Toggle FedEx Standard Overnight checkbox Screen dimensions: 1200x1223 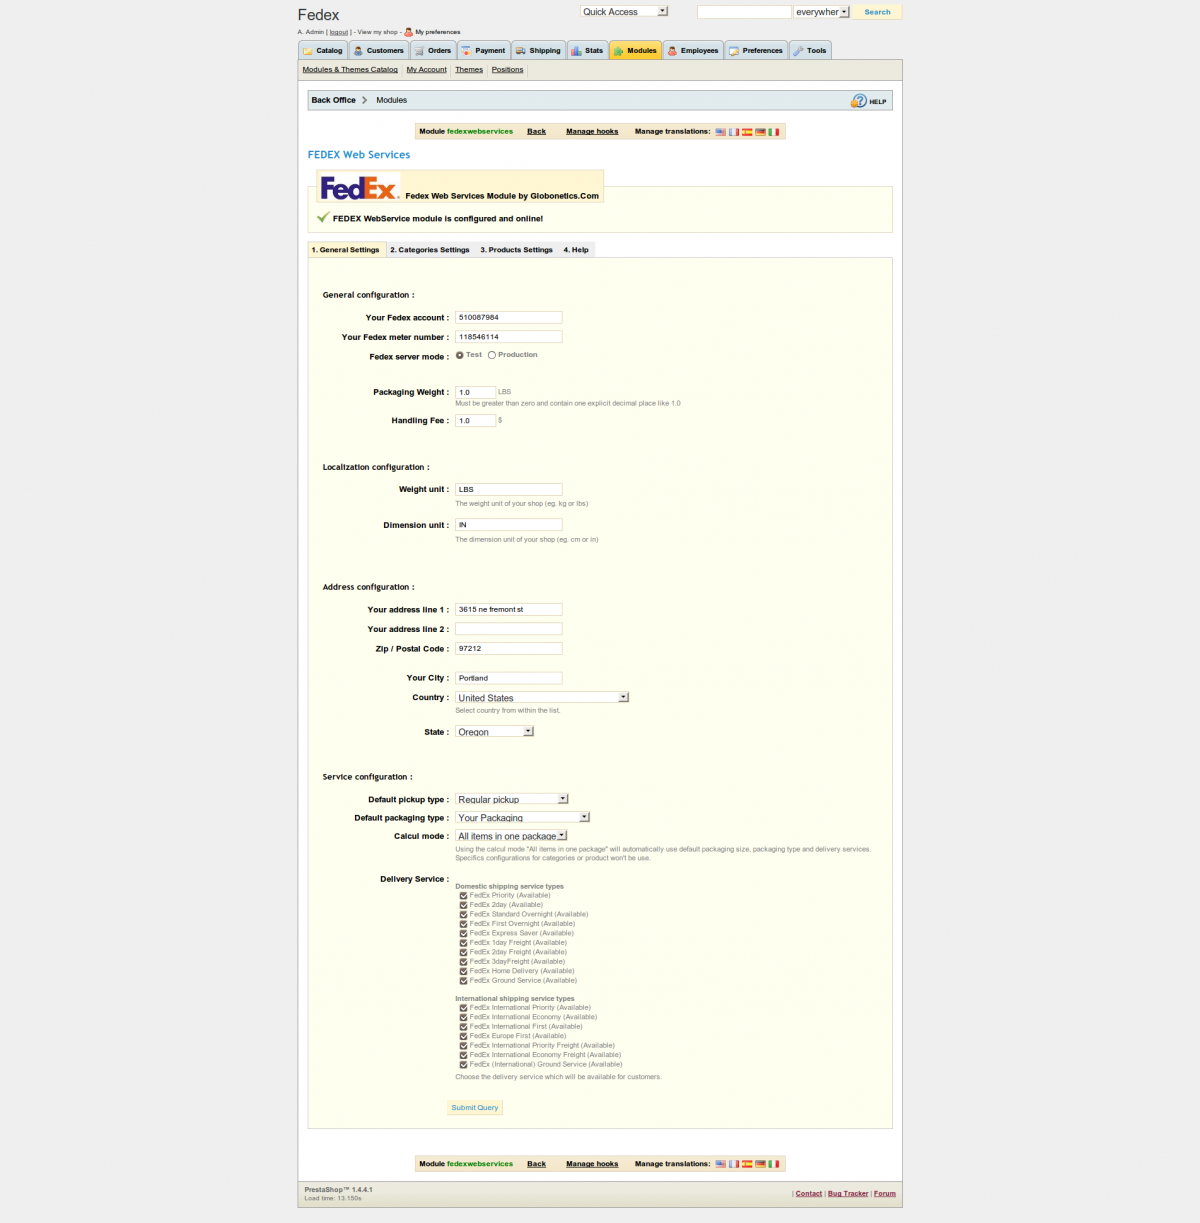click(463, 915)
